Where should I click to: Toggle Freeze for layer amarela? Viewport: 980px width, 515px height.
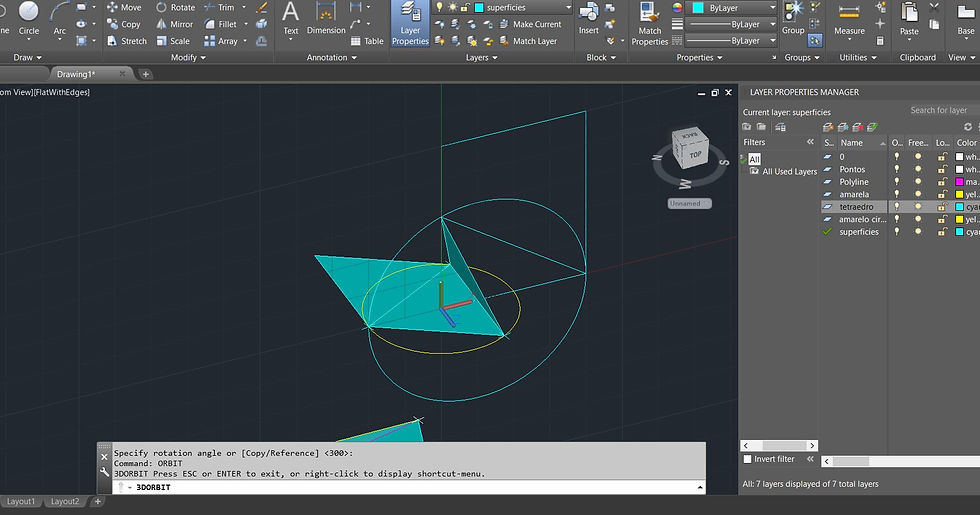click(918, 194)
